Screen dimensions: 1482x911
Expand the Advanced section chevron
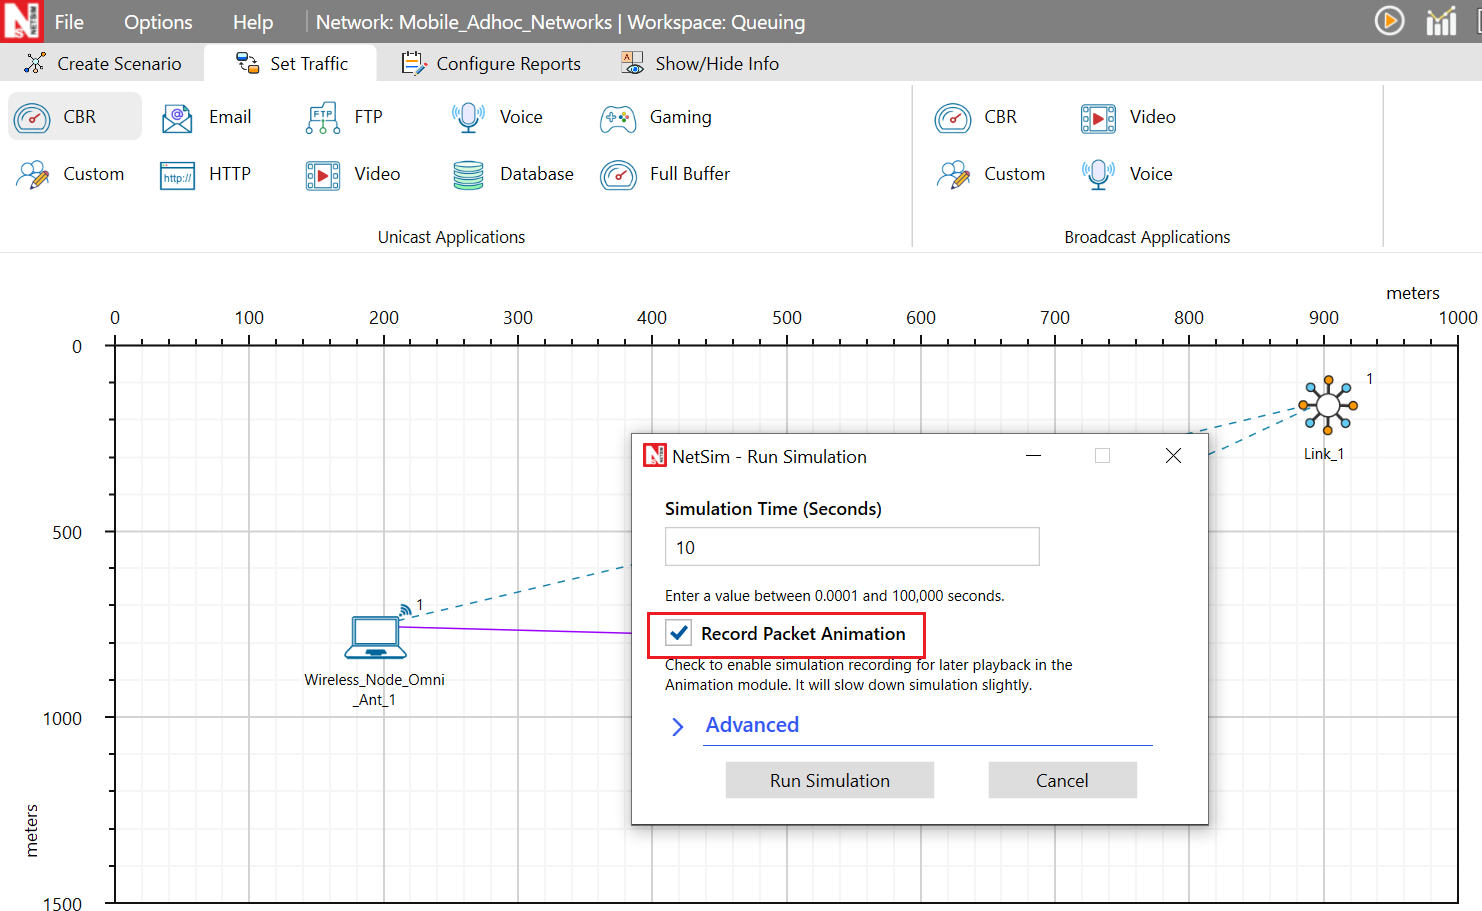point(678,726)
